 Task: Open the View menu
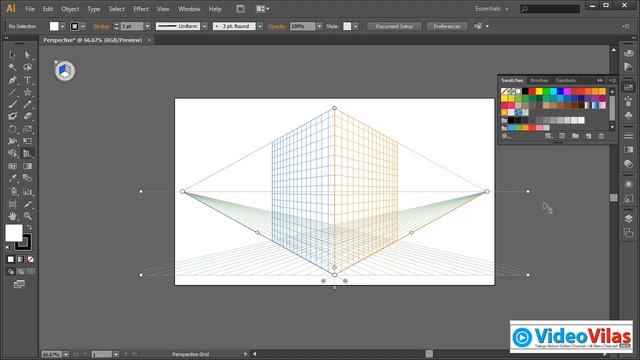[x=163, y=9]
